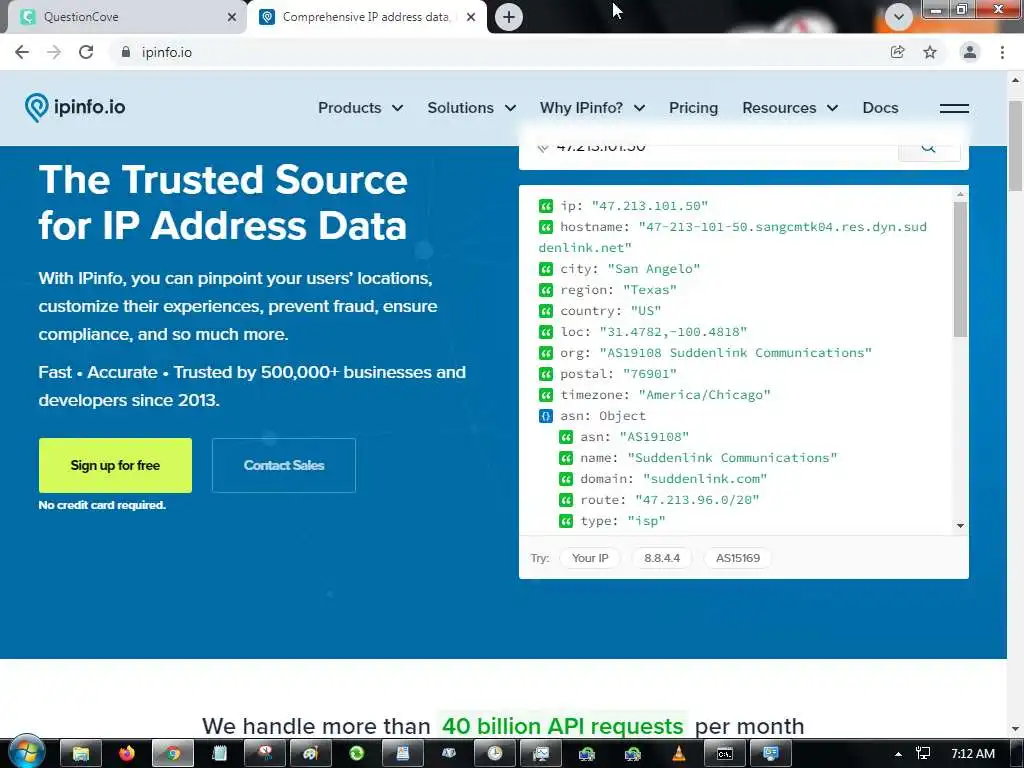The image size is (1024, 768).
Task: Click the Sign up for free button
Action: point(115,465)
